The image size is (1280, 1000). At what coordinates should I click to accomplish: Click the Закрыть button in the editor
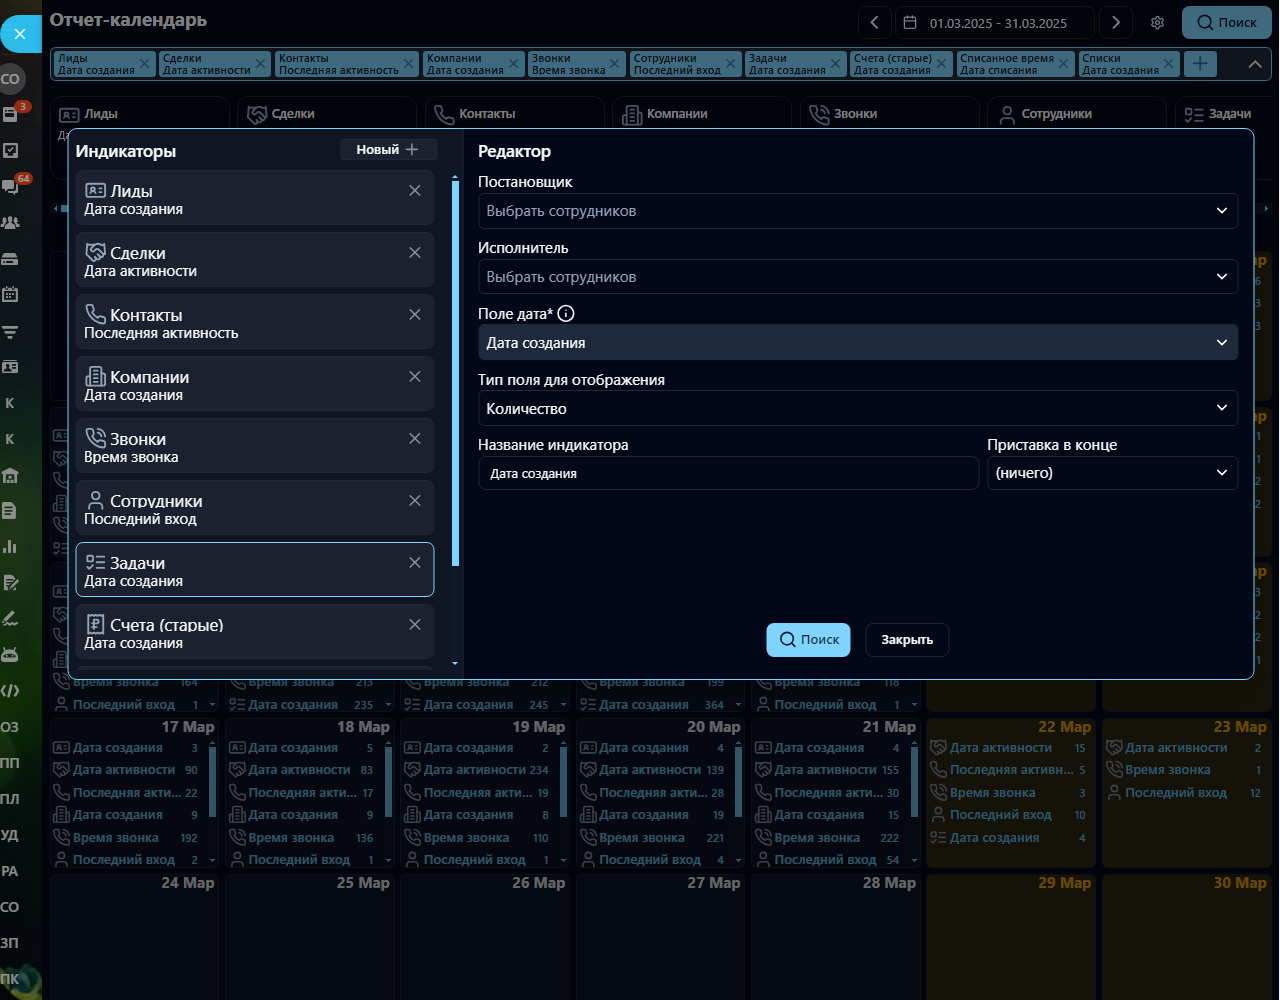[906, 640]
